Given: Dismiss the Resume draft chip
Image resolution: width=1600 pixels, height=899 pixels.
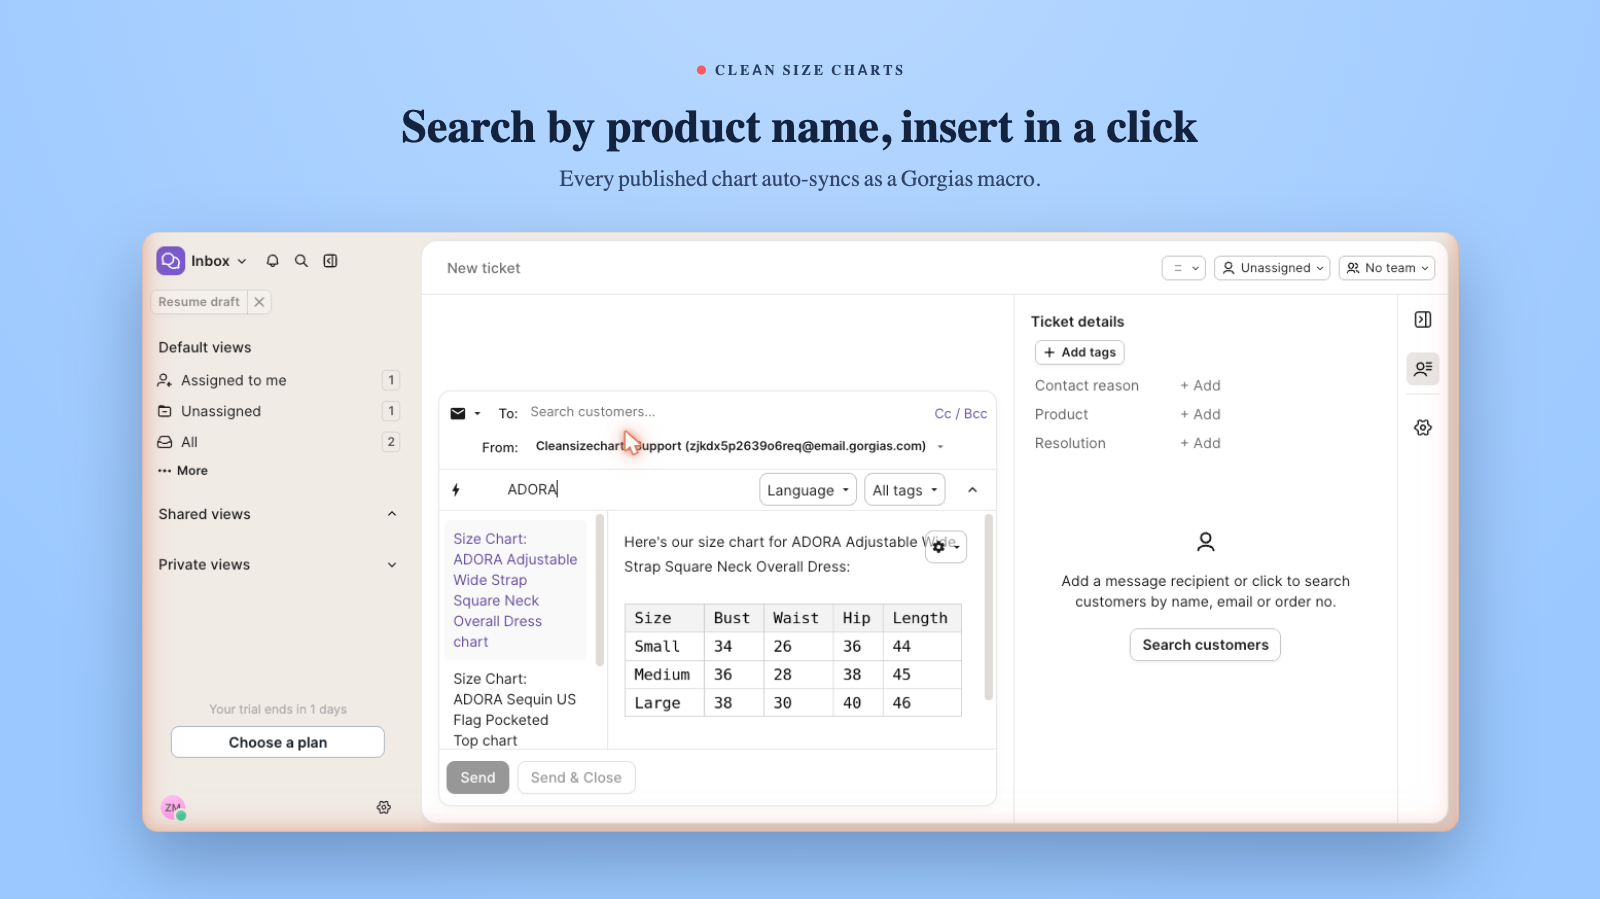Looking at the screenshot, I should (x=259, y=302).
